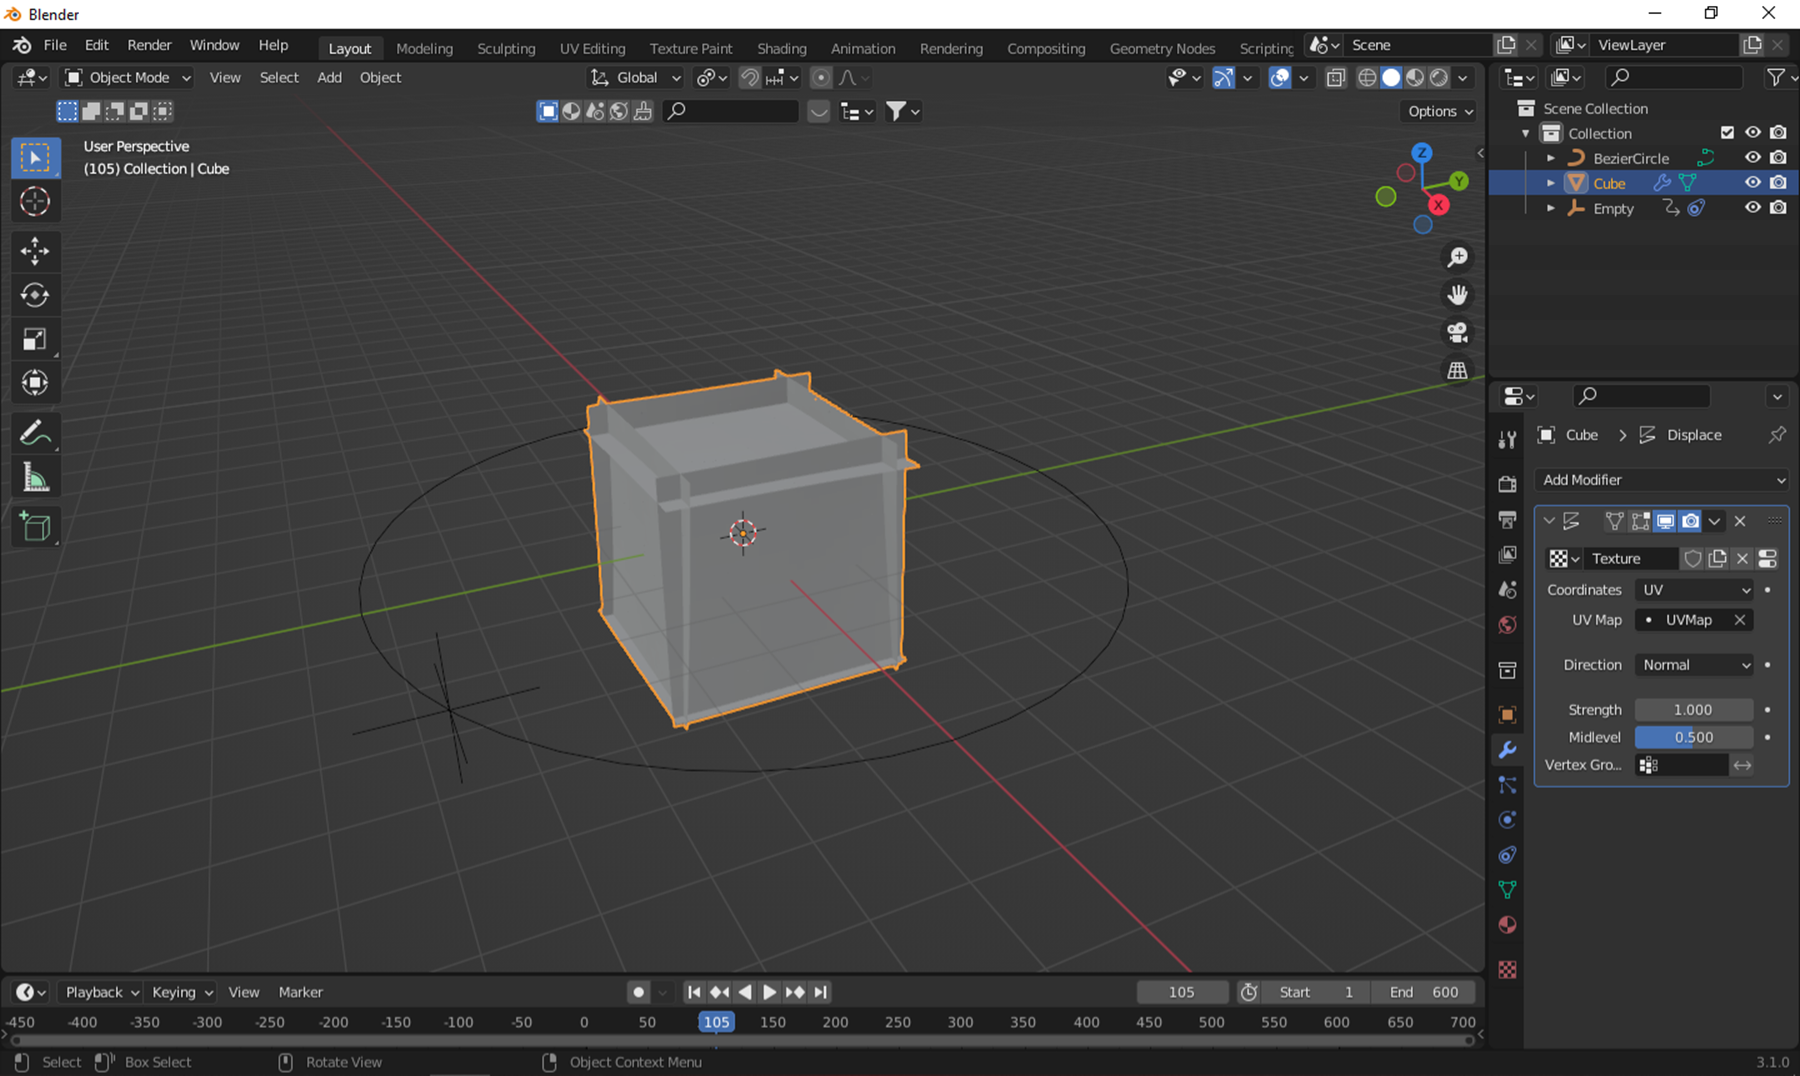Select the Add Cube tool

(35, 527)
